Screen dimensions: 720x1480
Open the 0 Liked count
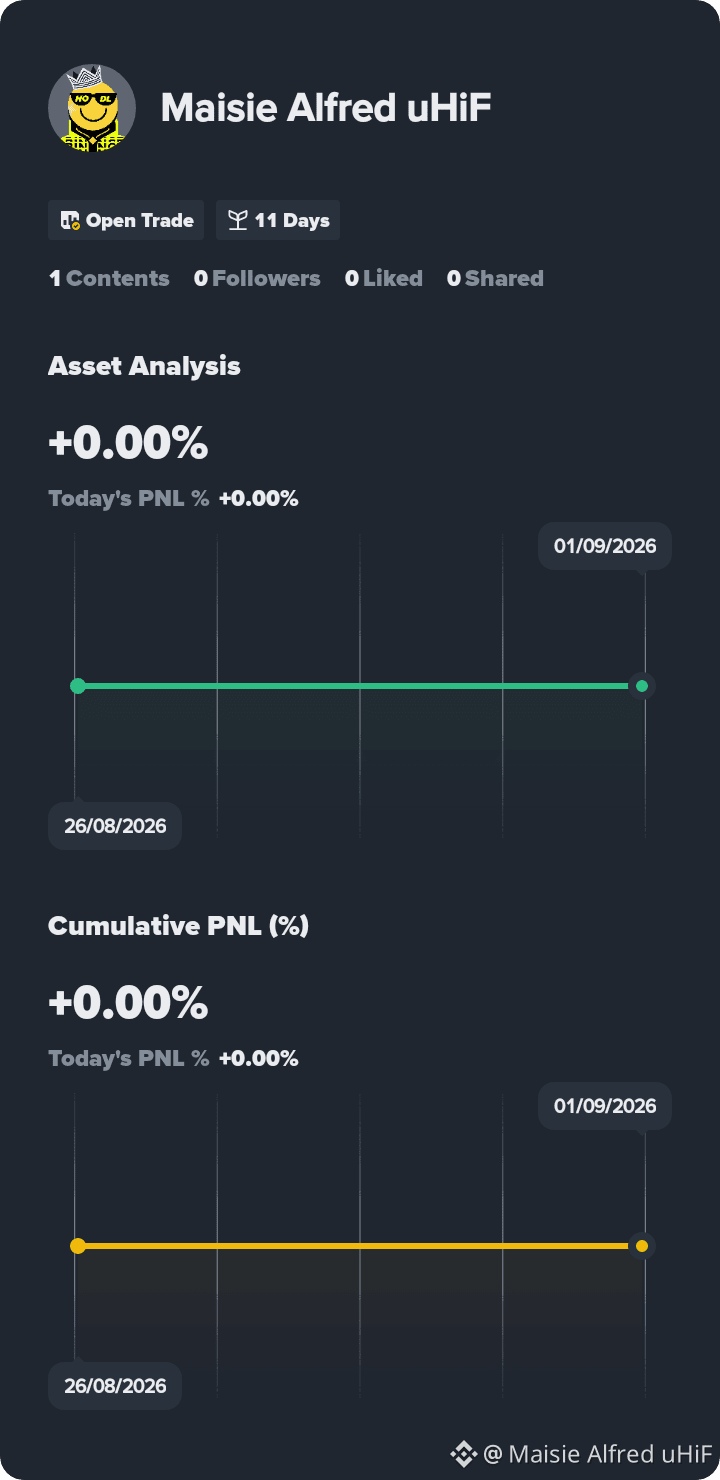(x=384, y=279)
